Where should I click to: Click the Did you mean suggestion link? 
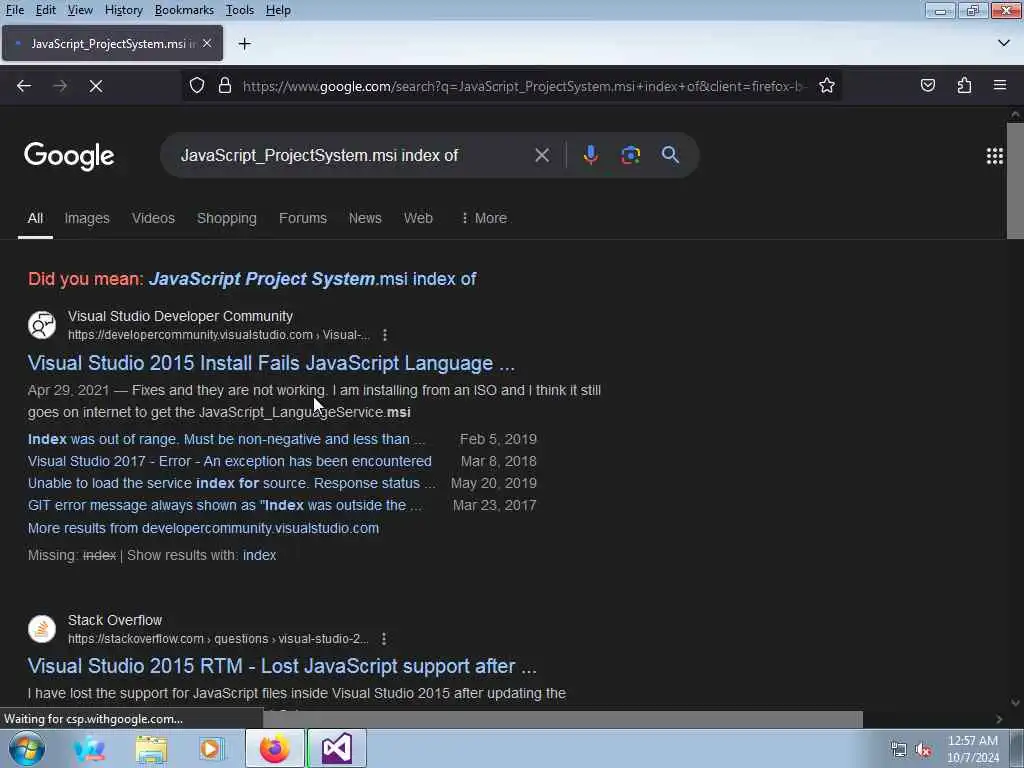pyautogui.click(x=312, y=279)
